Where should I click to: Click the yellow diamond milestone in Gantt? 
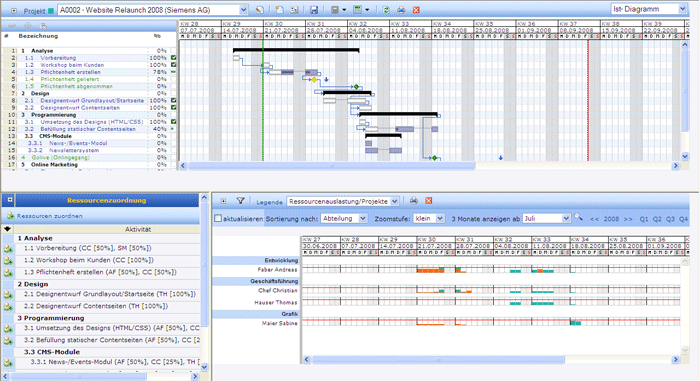coord(314,80)
